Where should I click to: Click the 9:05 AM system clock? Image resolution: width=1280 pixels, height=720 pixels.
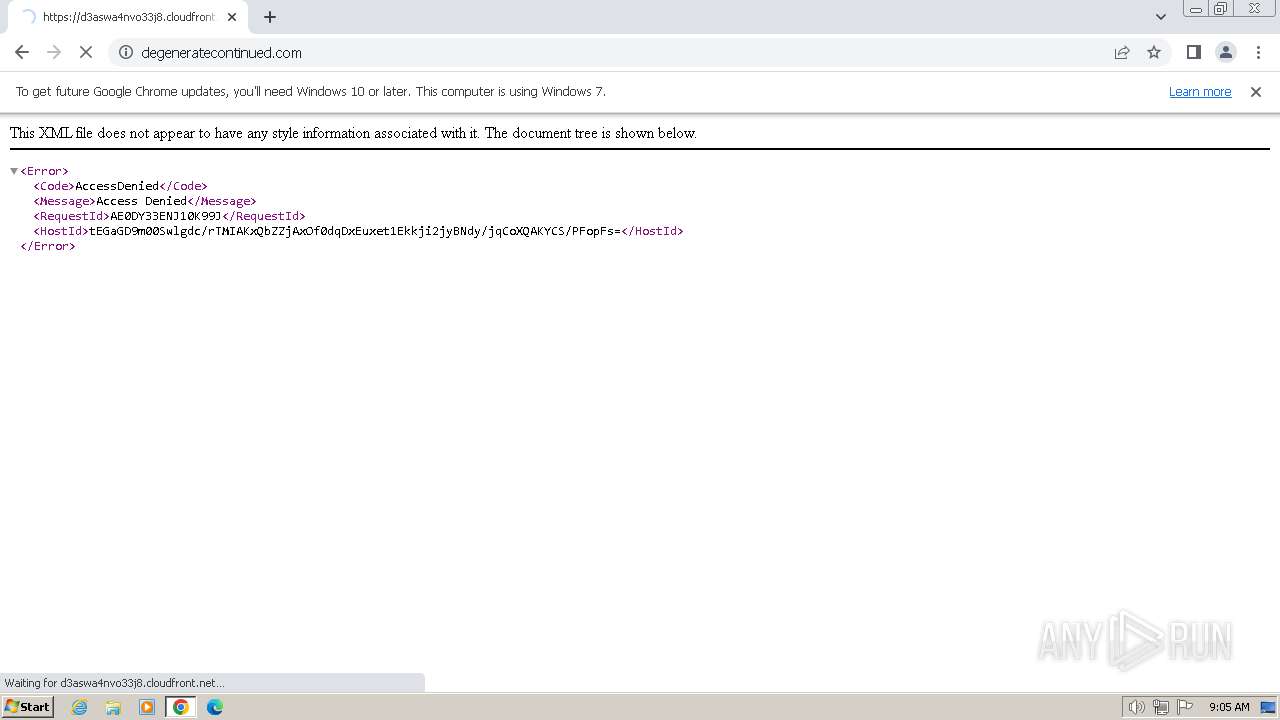coord(1229,707)
